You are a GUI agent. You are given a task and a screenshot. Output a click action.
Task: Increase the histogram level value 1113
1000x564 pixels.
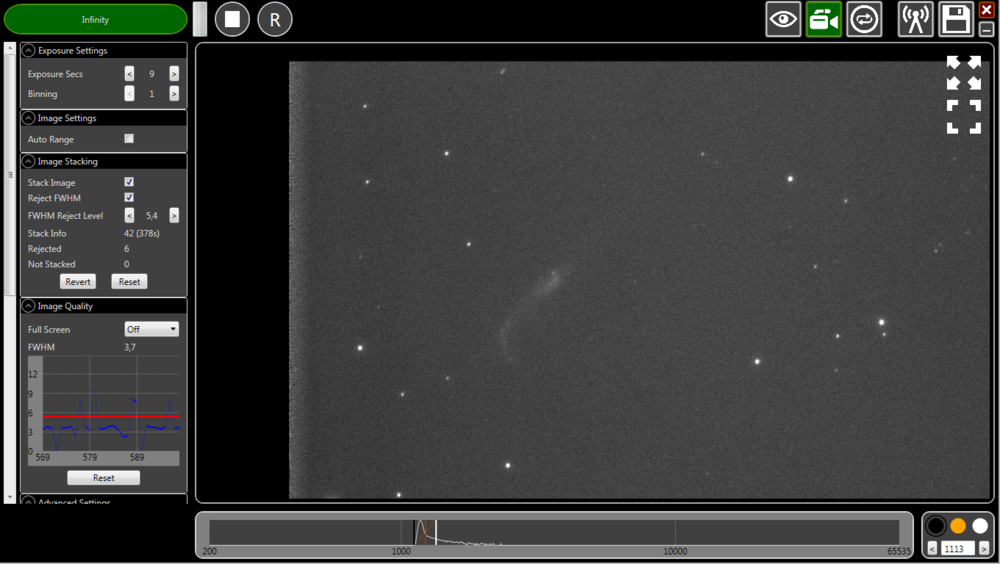pos(984,549)
